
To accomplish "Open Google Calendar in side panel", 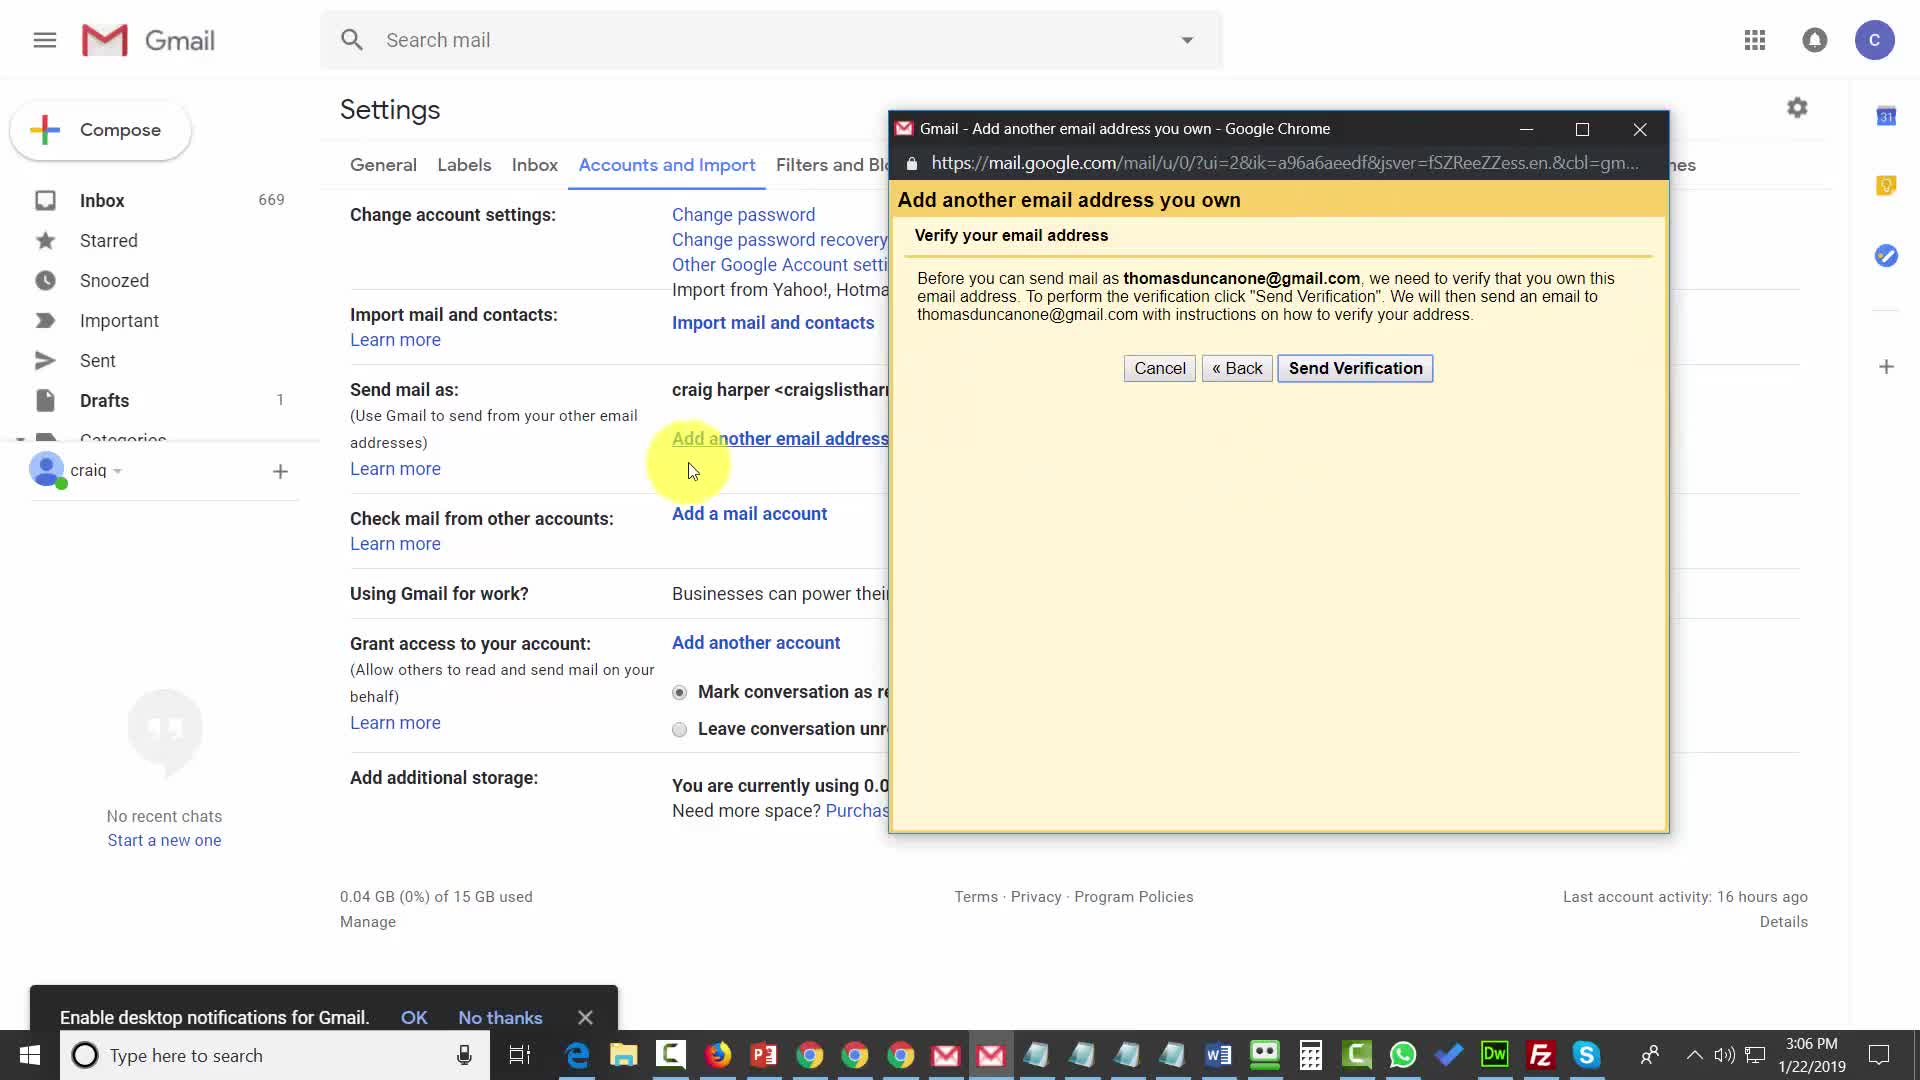I will tap(1886, 116).
